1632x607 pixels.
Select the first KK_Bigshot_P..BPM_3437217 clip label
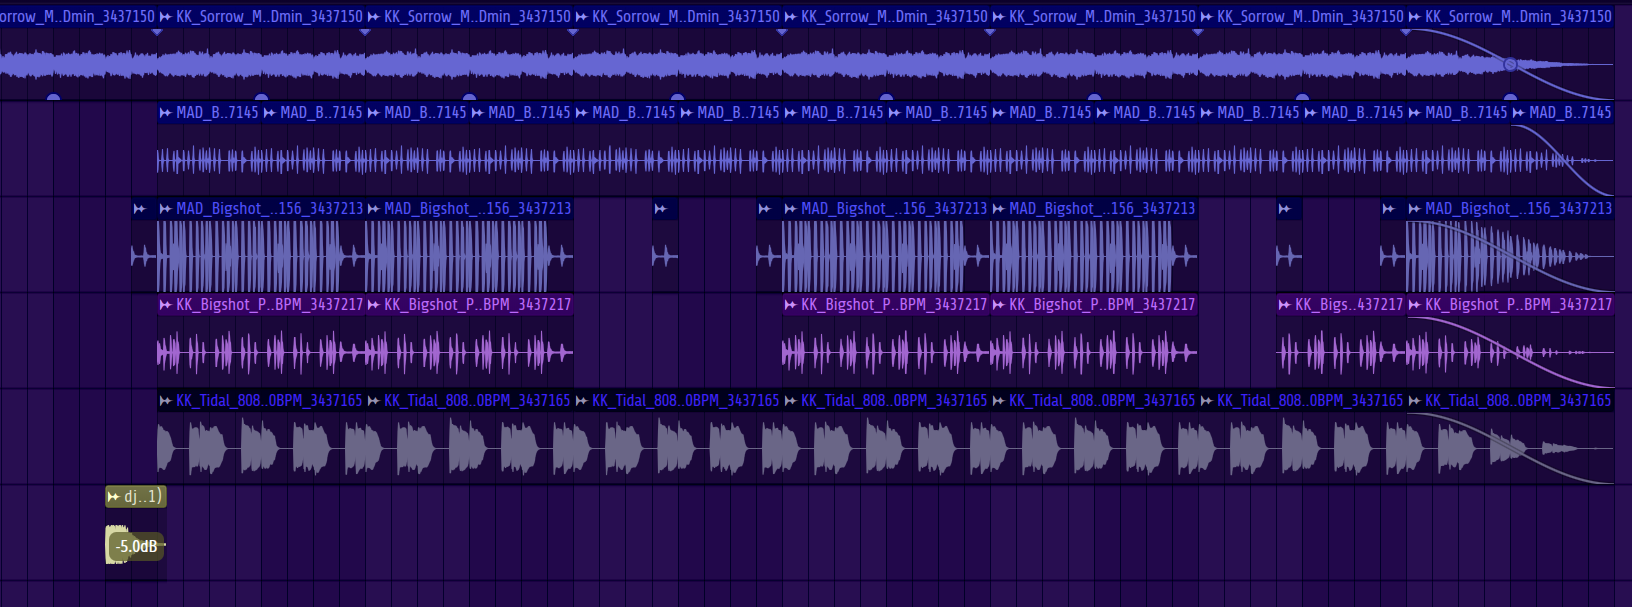click(269, 304)
